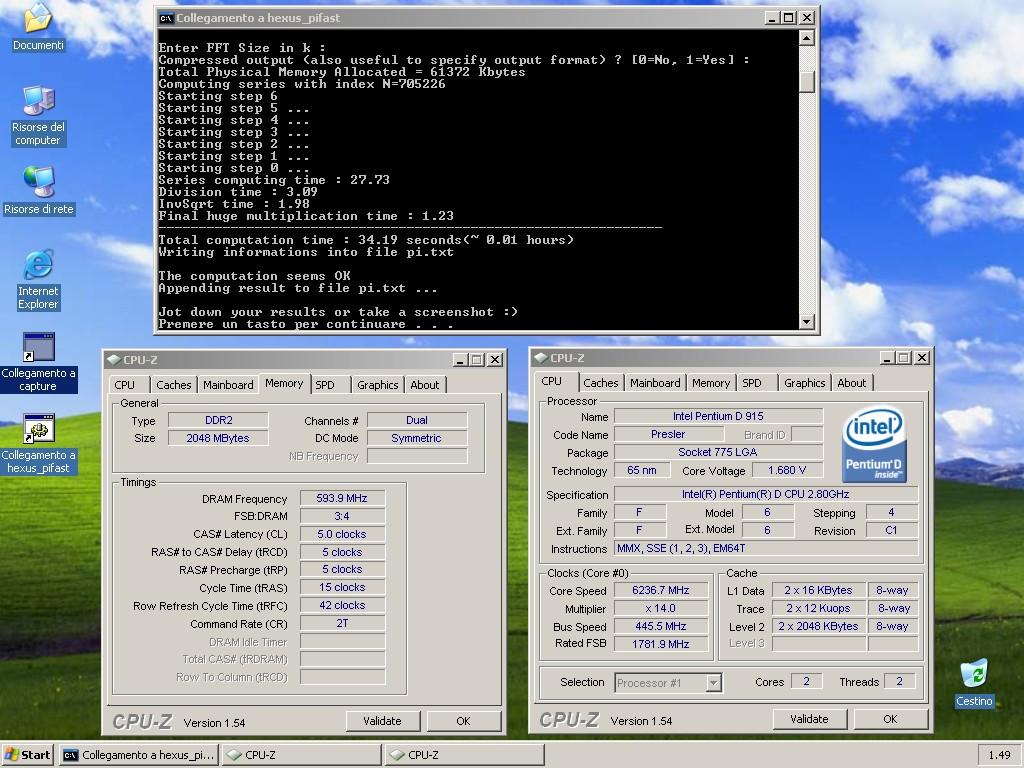Click the memory Type DDR2 field
This screenshot has height=768, width=1024.
[218, 420]
